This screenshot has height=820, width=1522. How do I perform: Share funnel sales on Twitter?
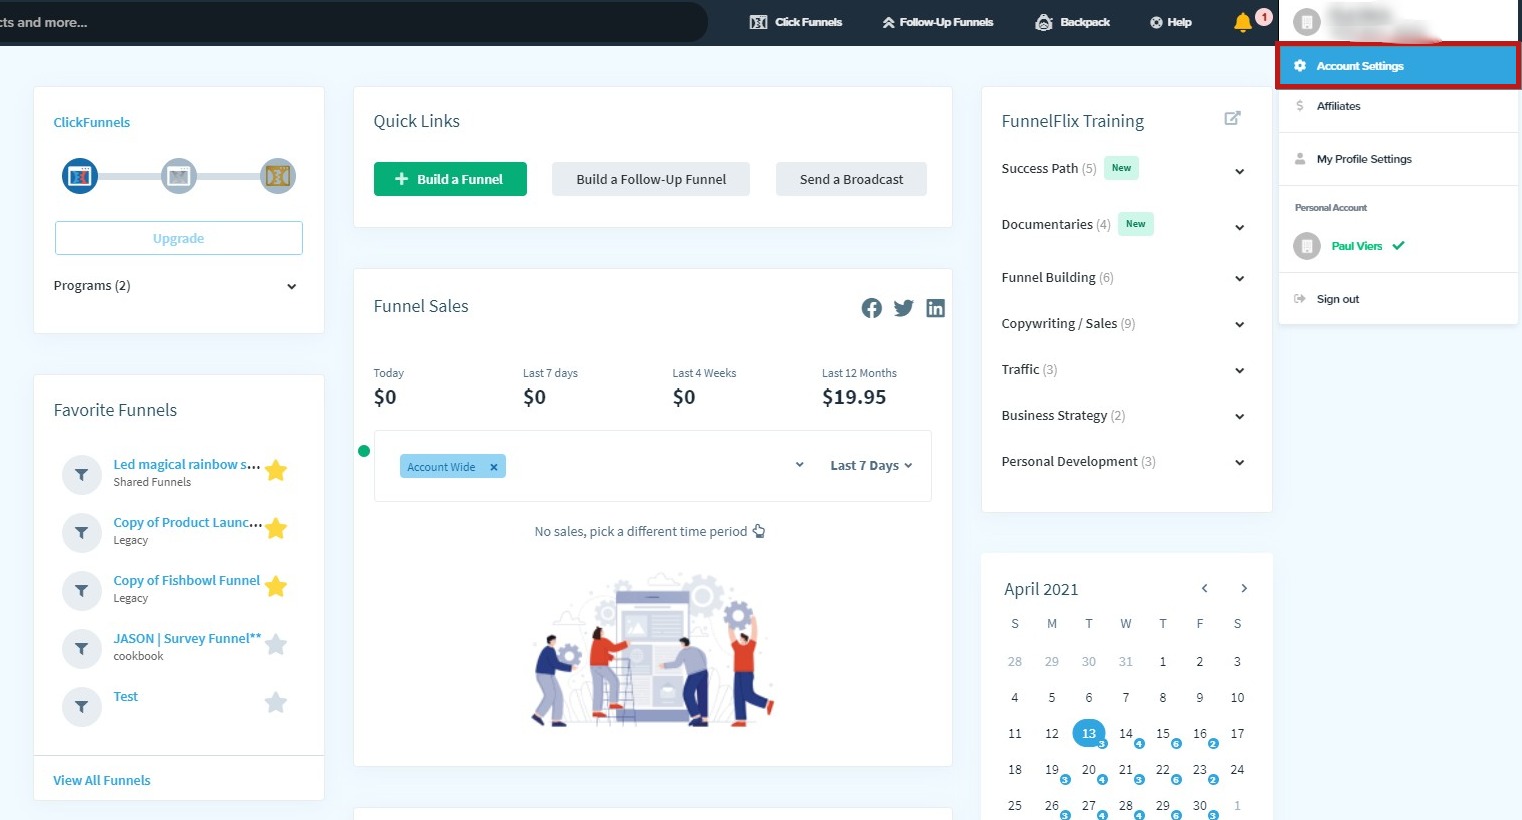tap(904, 308)
